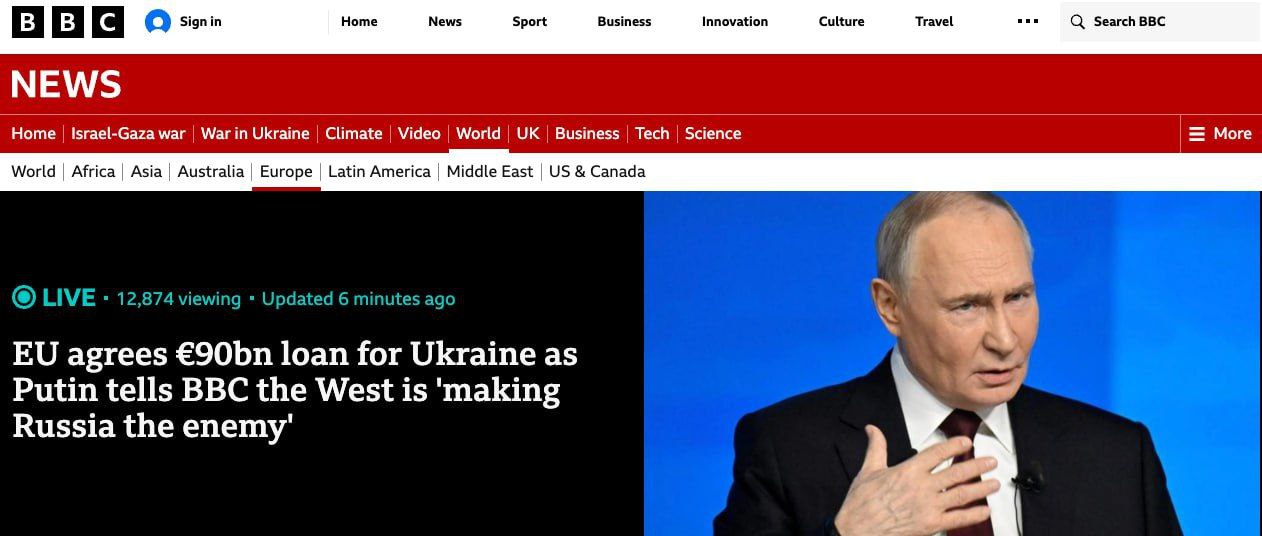
Task: Open the three-dot more menu in top navigation
Action: [1028, 21]
